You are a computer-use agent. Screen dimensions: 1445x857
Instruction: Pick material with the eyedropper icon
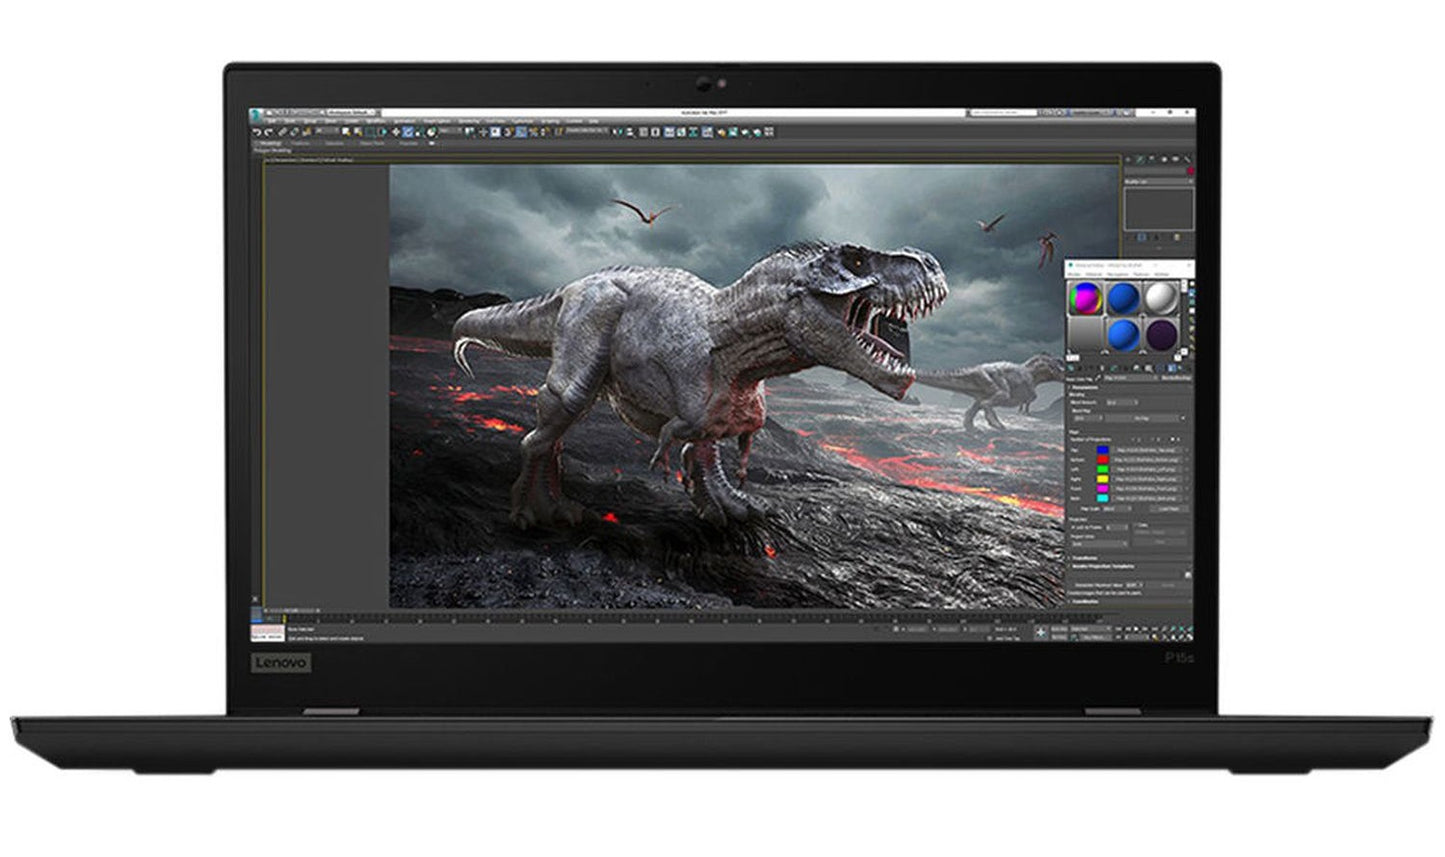(x=1098, y=377)
